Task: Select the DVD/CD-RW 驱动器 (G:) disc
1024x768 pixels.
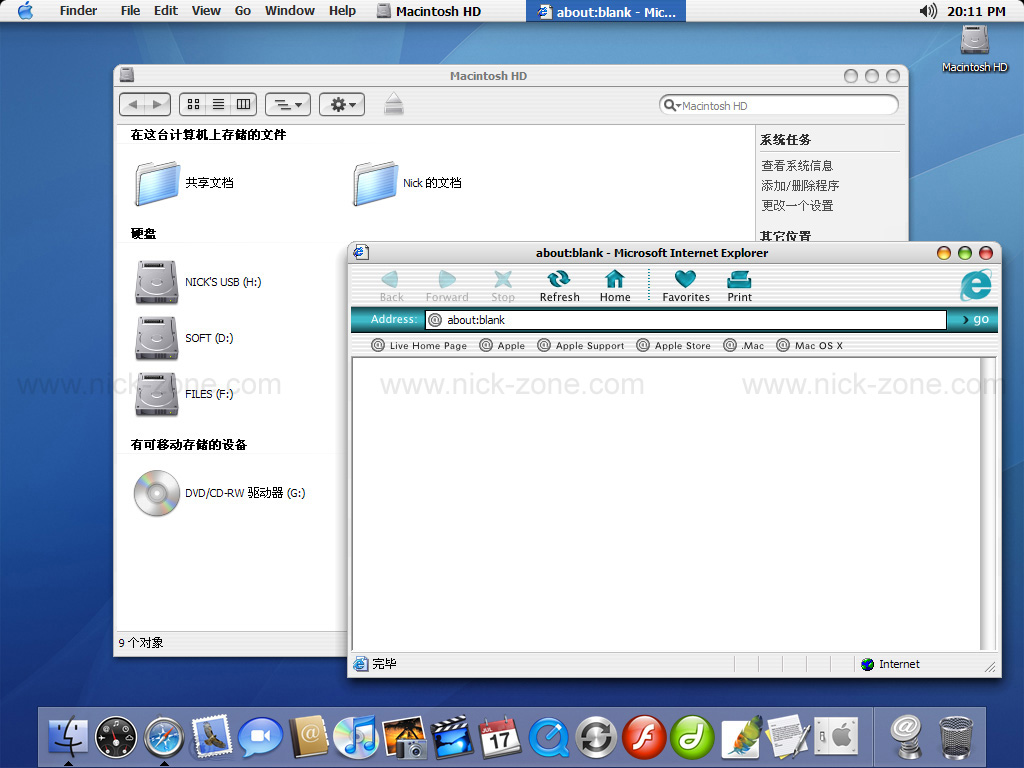Action: coord(219,493)
